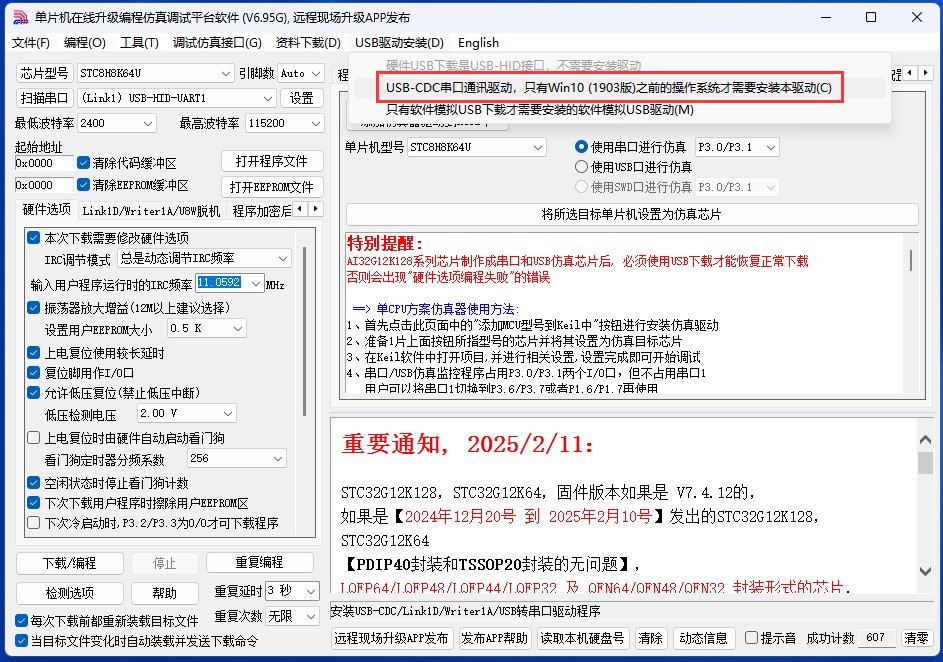The height and width of the screenshot is (662, 943).
Task: Open serial simulation P3.0/P3.1 dropdown
Action: pos(737,147)
